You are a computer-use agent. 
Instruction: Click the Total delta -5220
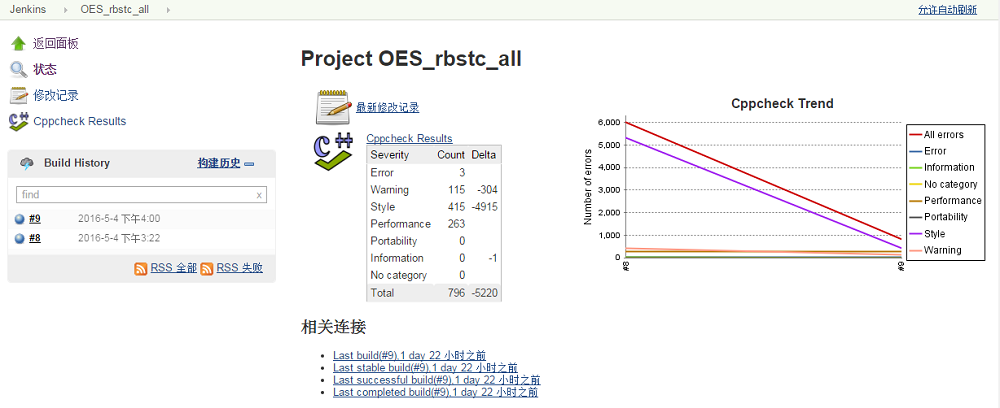pyautogui.click(x=485, y=293)
